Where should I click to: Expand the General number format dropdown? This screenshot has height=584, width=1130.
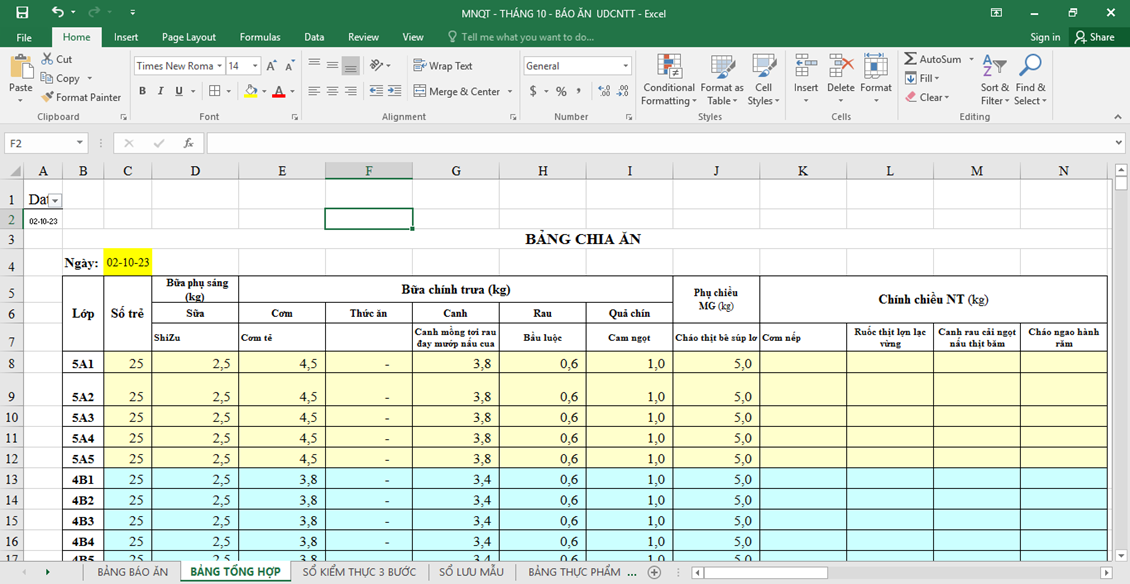pos(626,66)
